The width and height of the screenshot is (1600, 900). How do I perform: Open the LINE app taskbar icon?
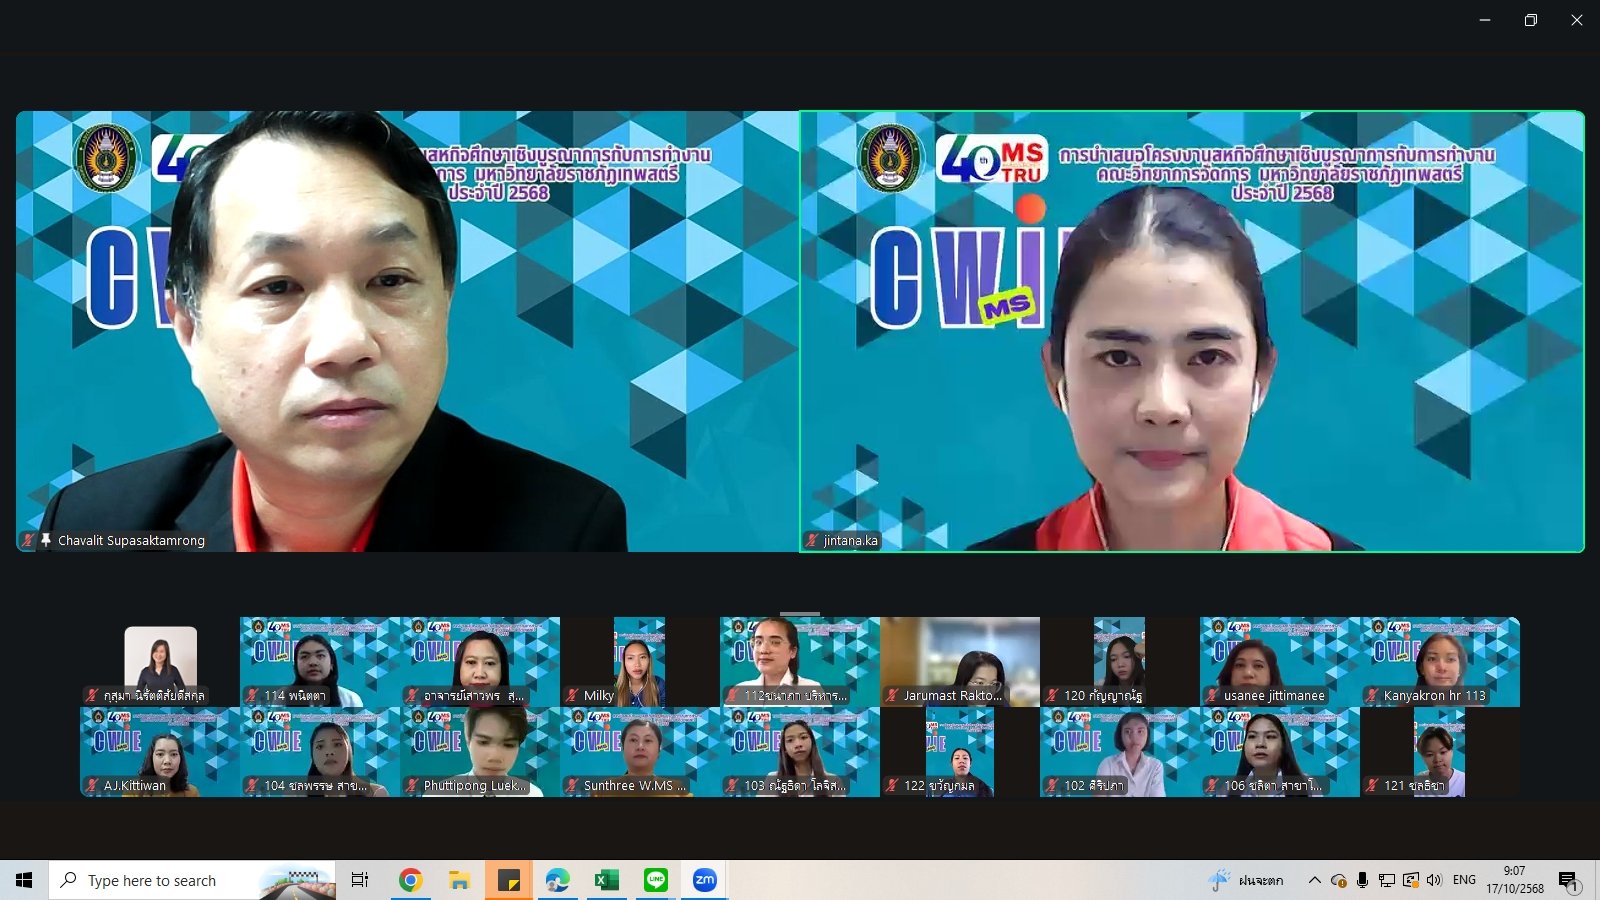[x=656, y=880]
